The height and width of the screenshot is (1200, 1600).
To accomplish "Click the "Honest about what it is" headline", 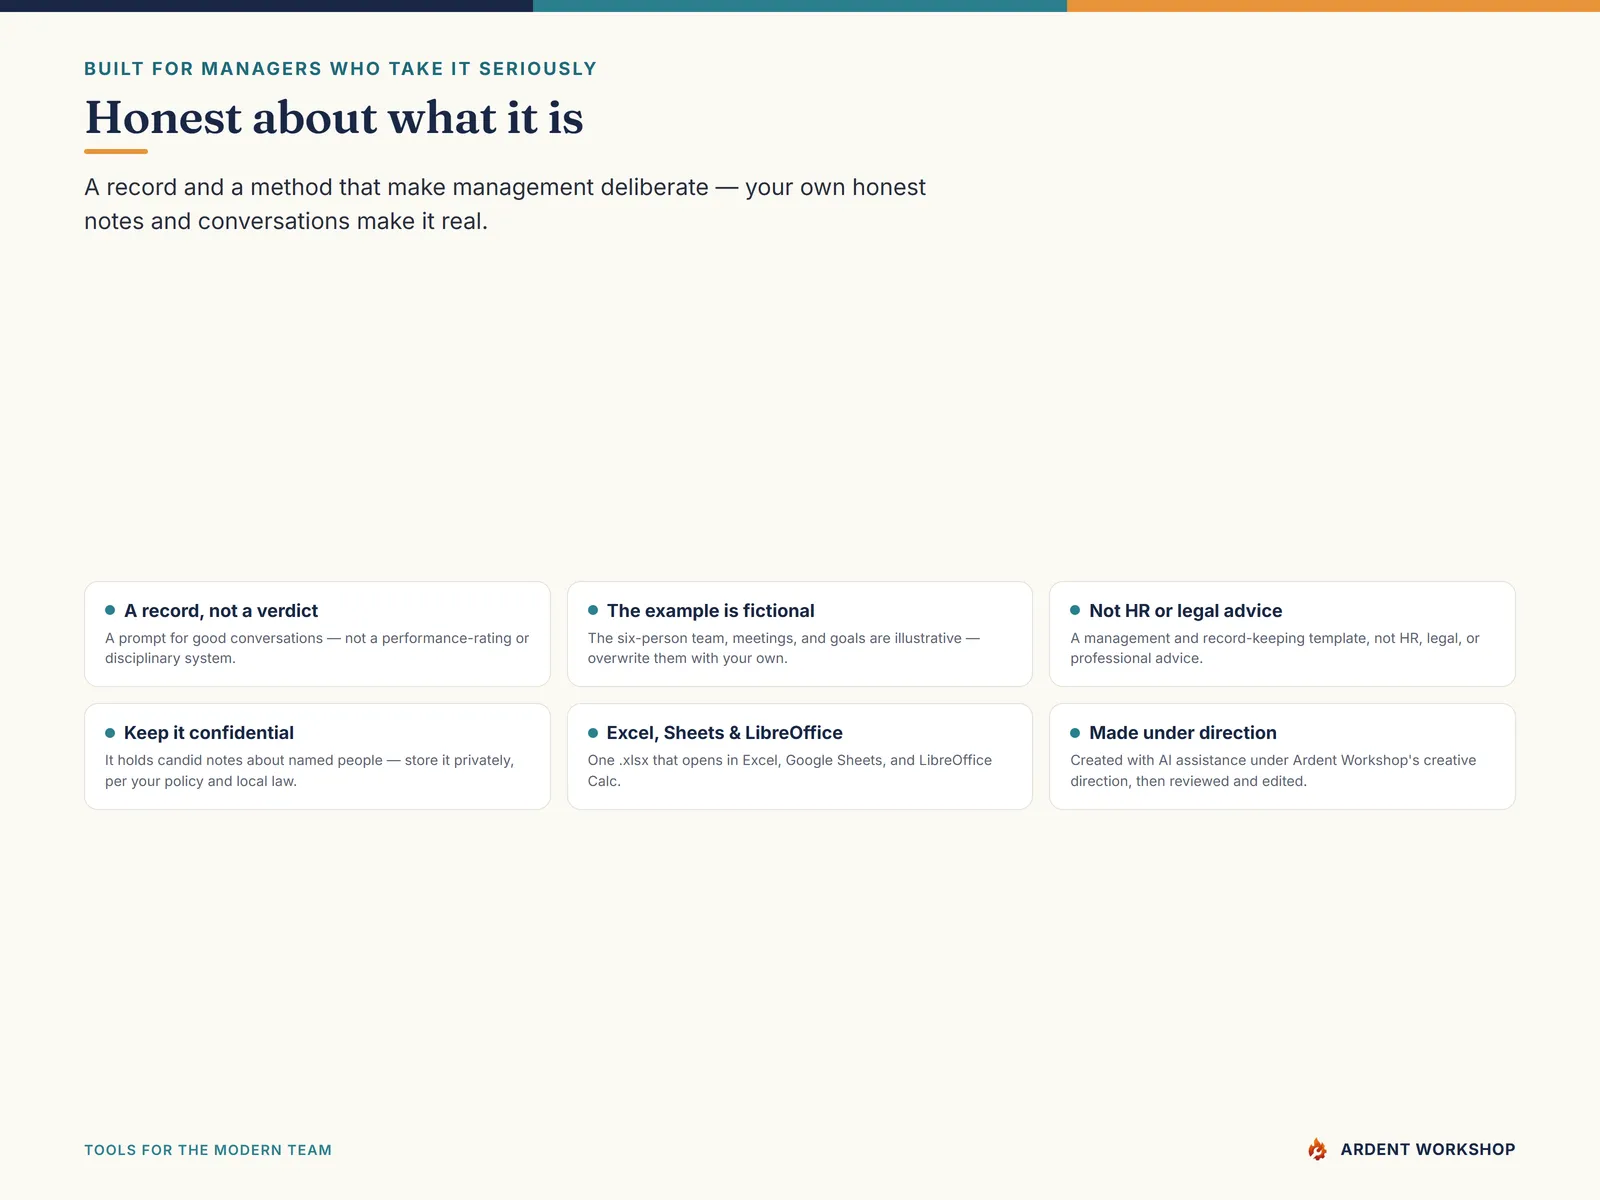I will pos(334,118).
